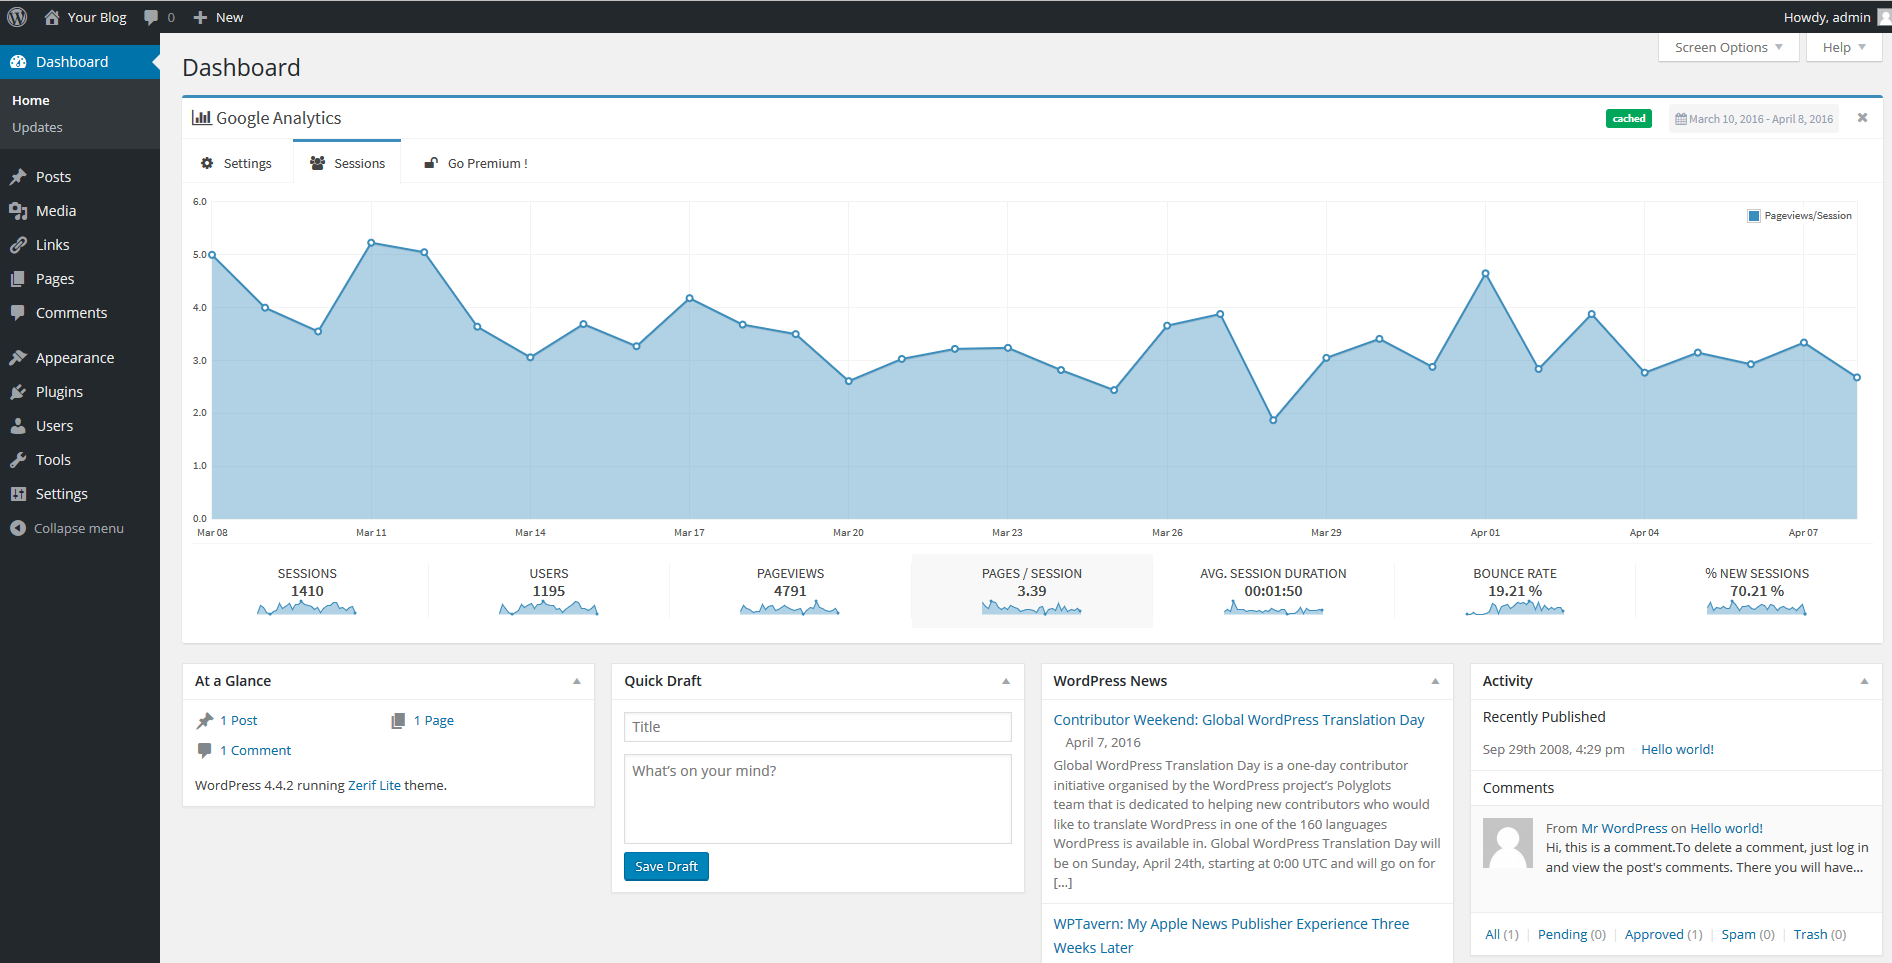Open Your Blog home icon

click(x=52, y=17)
